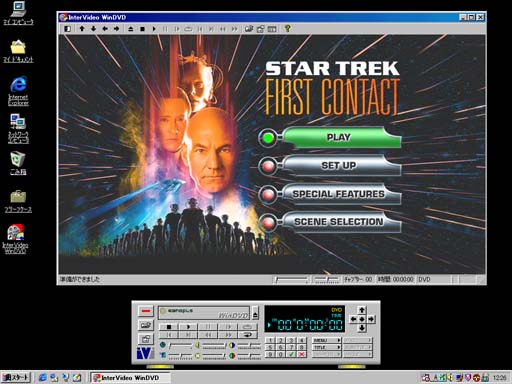Eject the disc from the window toolbar
This screenshot has width=512, height=384.
click(x=131, y=29)
